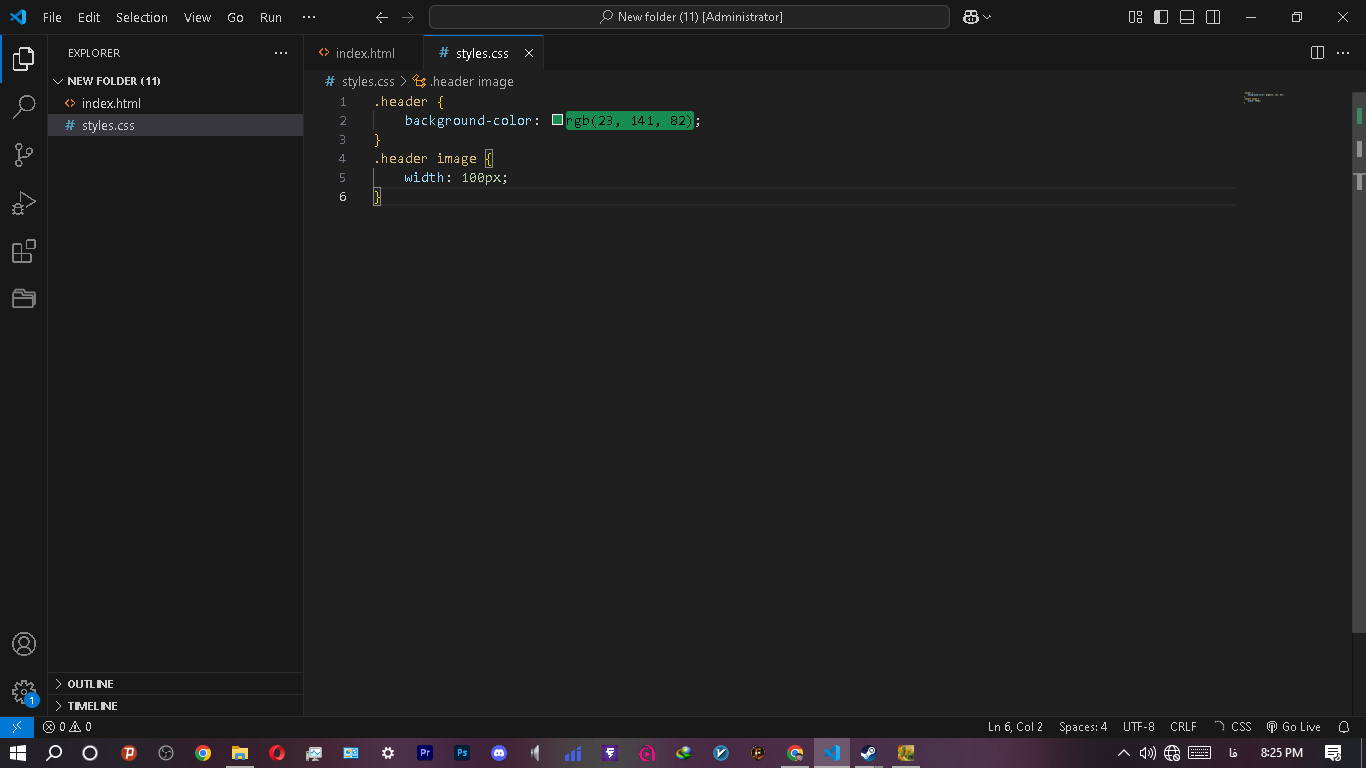
Task: Open Google Chrome from taskbar
Action: 203,753
